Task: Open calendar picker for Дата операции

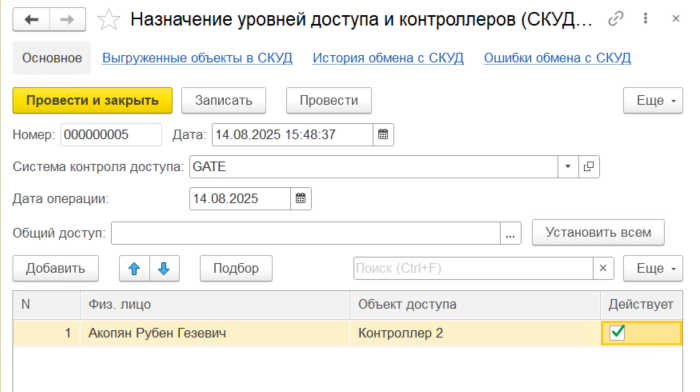Action: [301, 199]
